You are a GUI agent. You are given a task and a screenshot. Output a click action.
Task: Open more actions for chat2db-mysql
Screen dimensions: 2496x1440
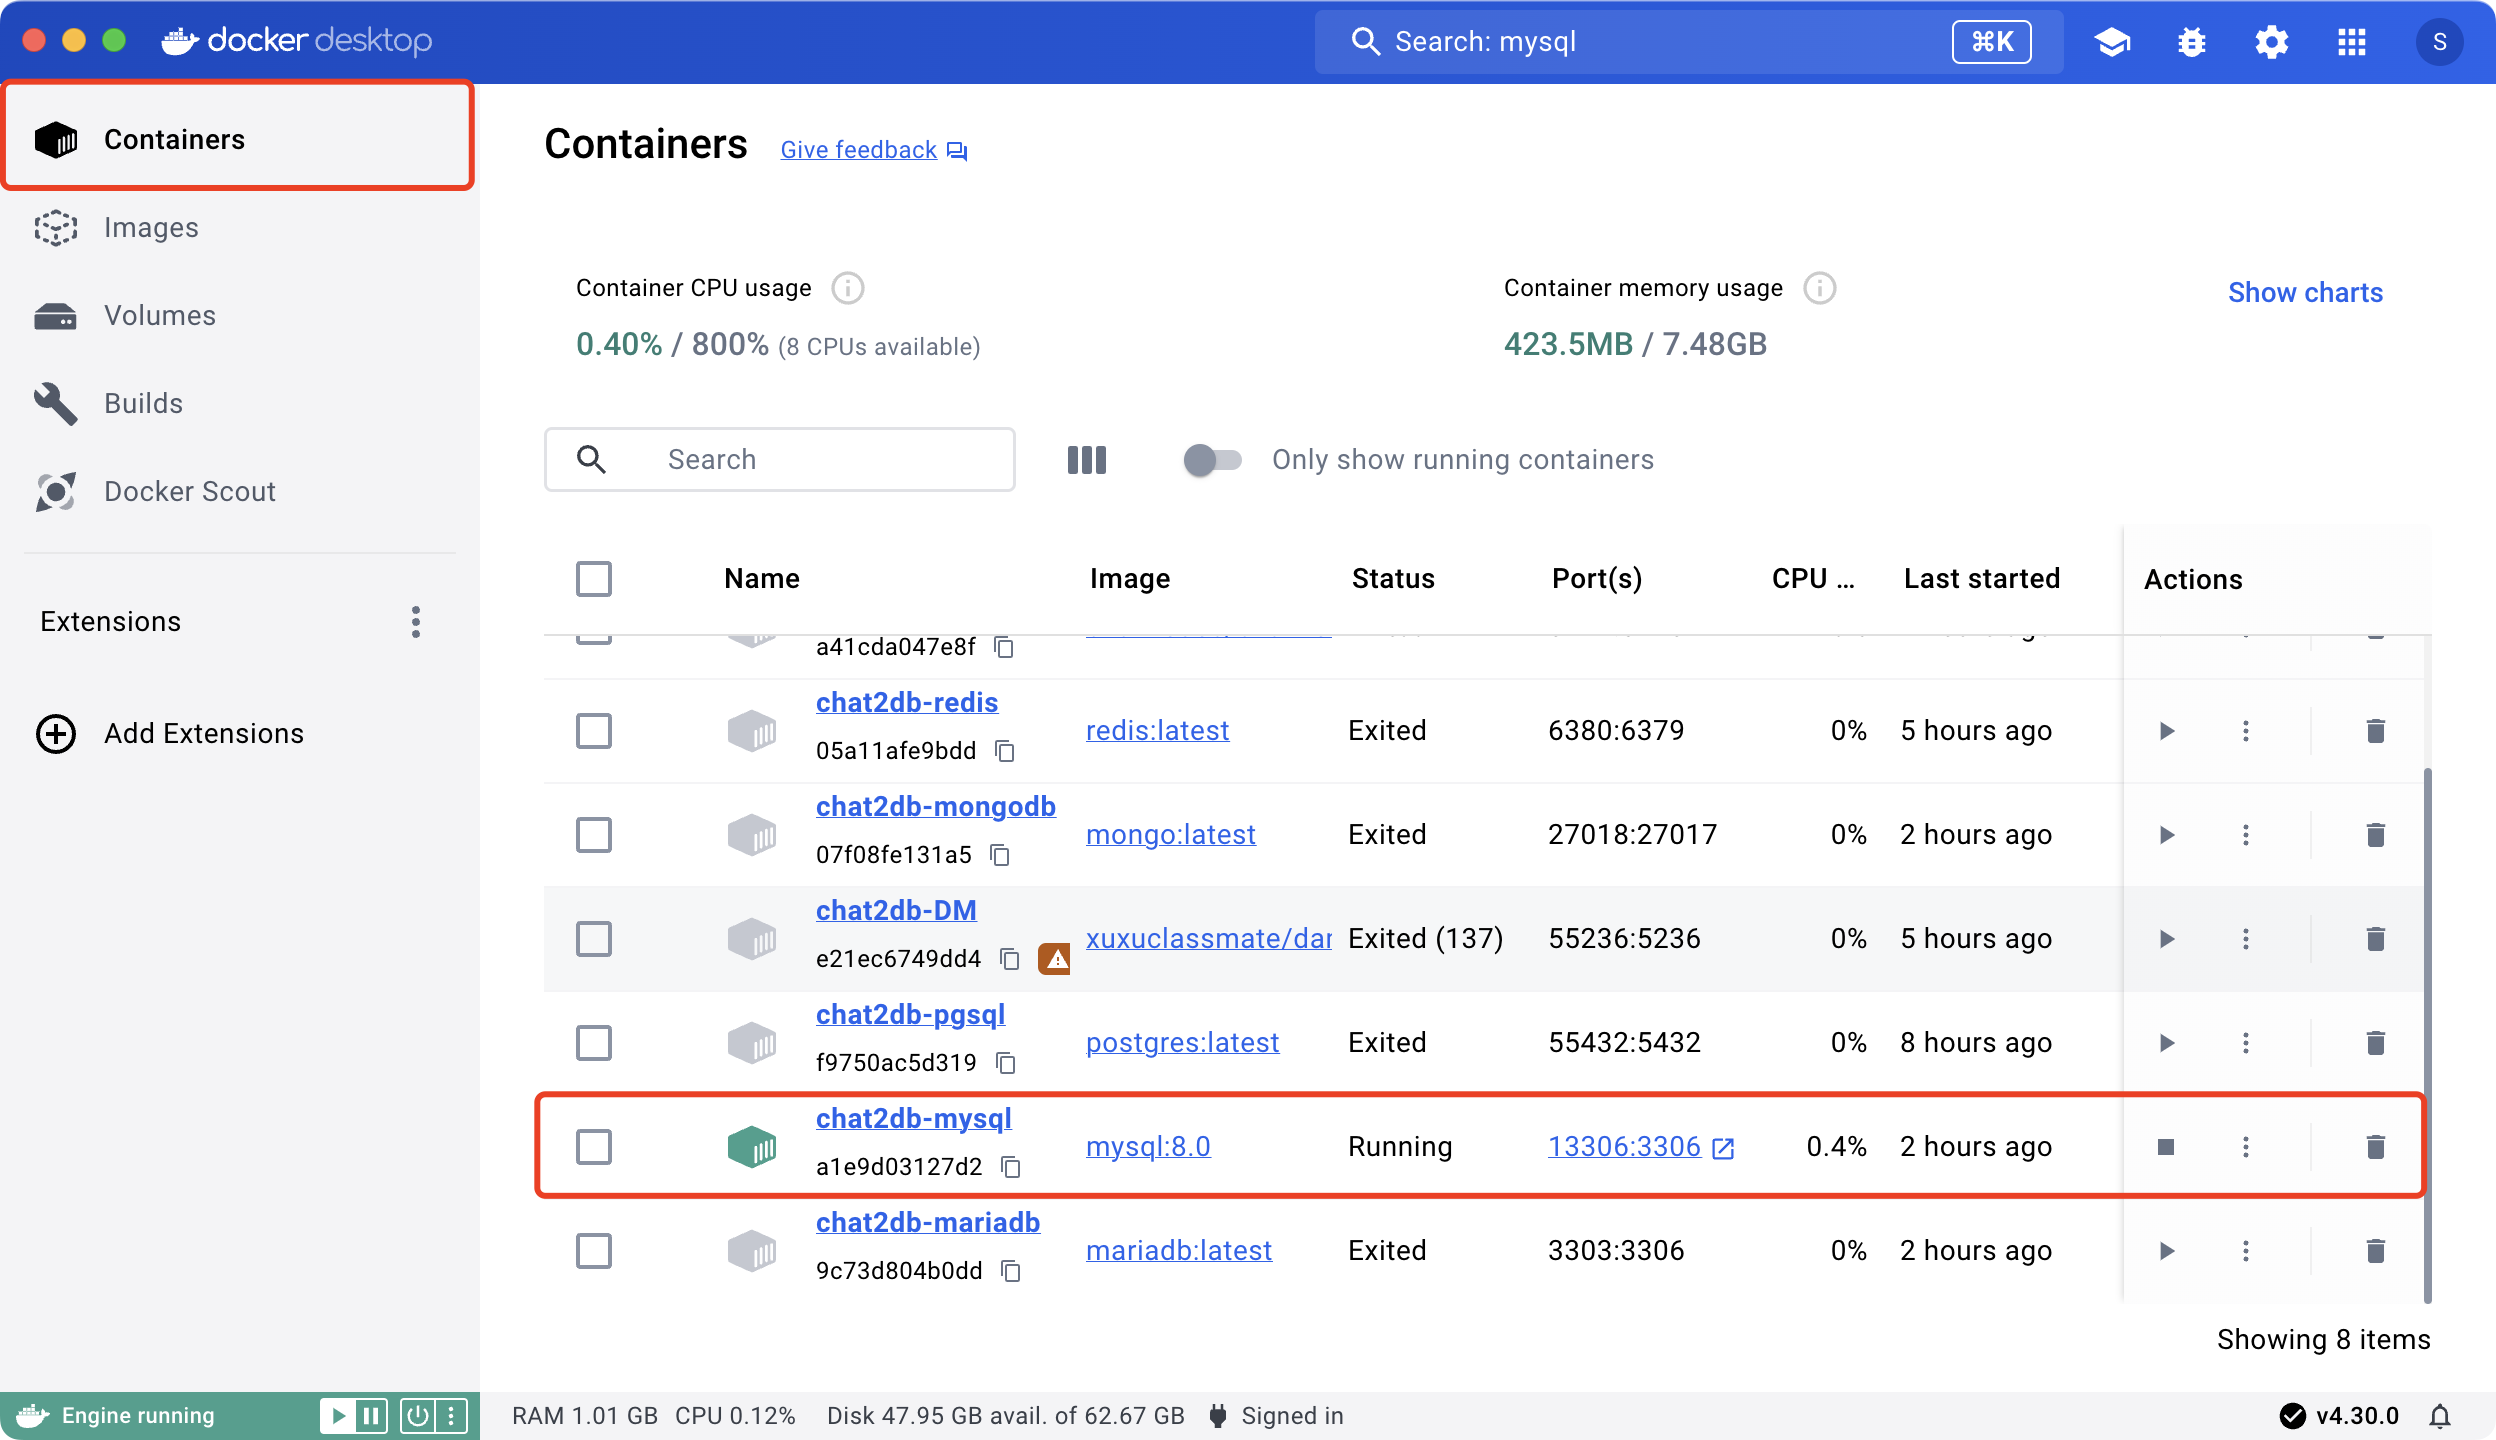[x=2246, y=1147]
